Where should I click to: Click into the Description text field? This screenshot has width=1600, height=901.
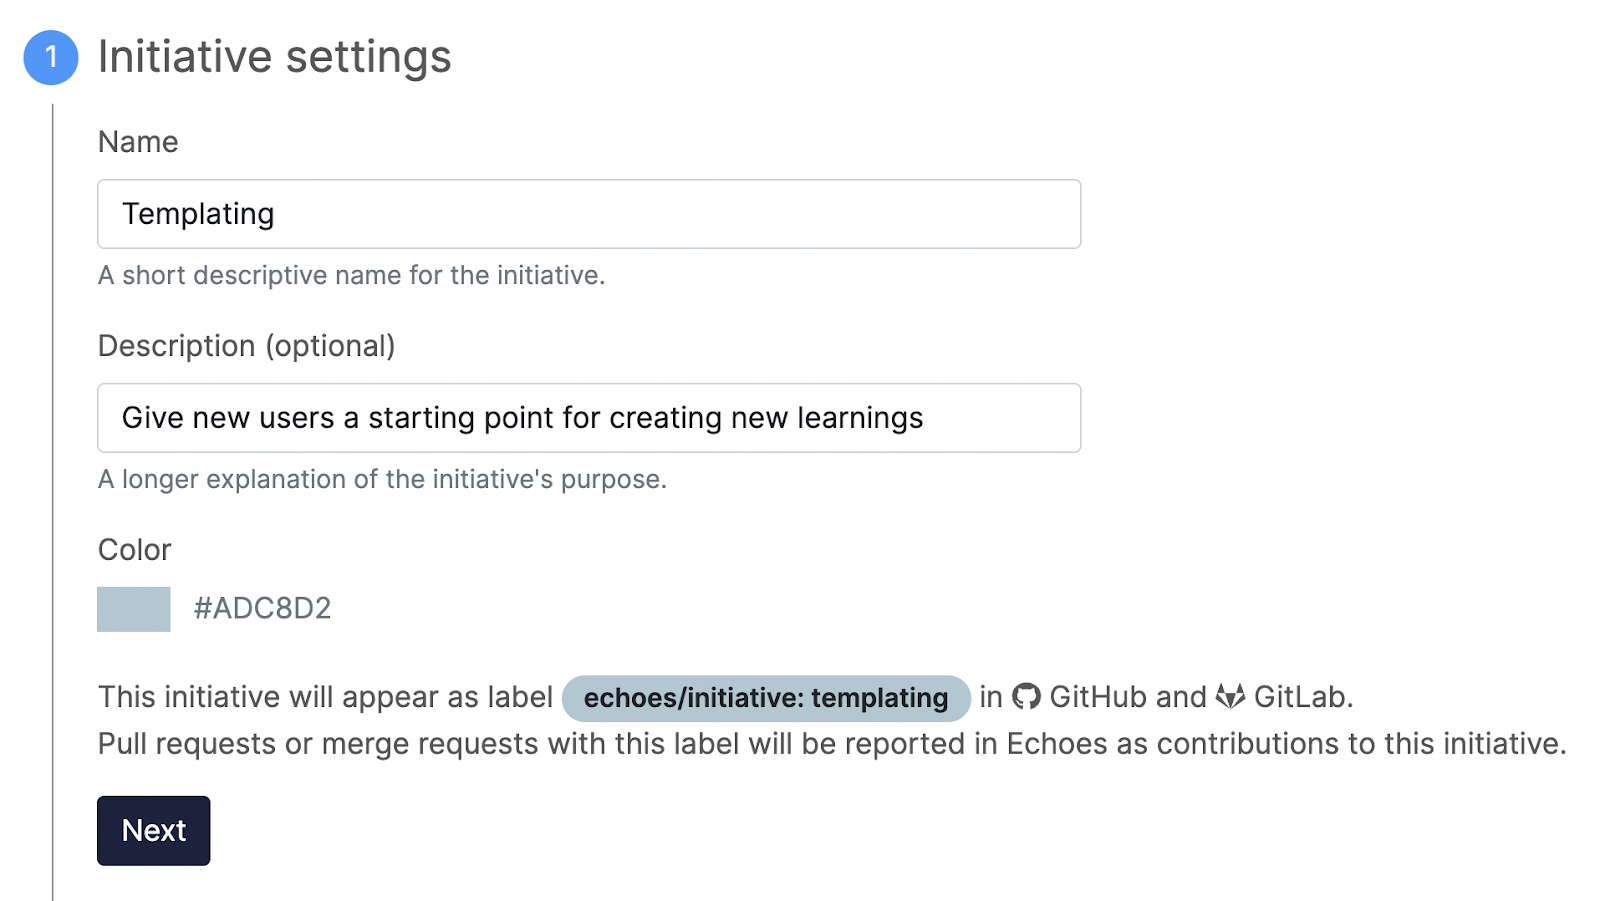pyautogui.click(x=589, y=418)
